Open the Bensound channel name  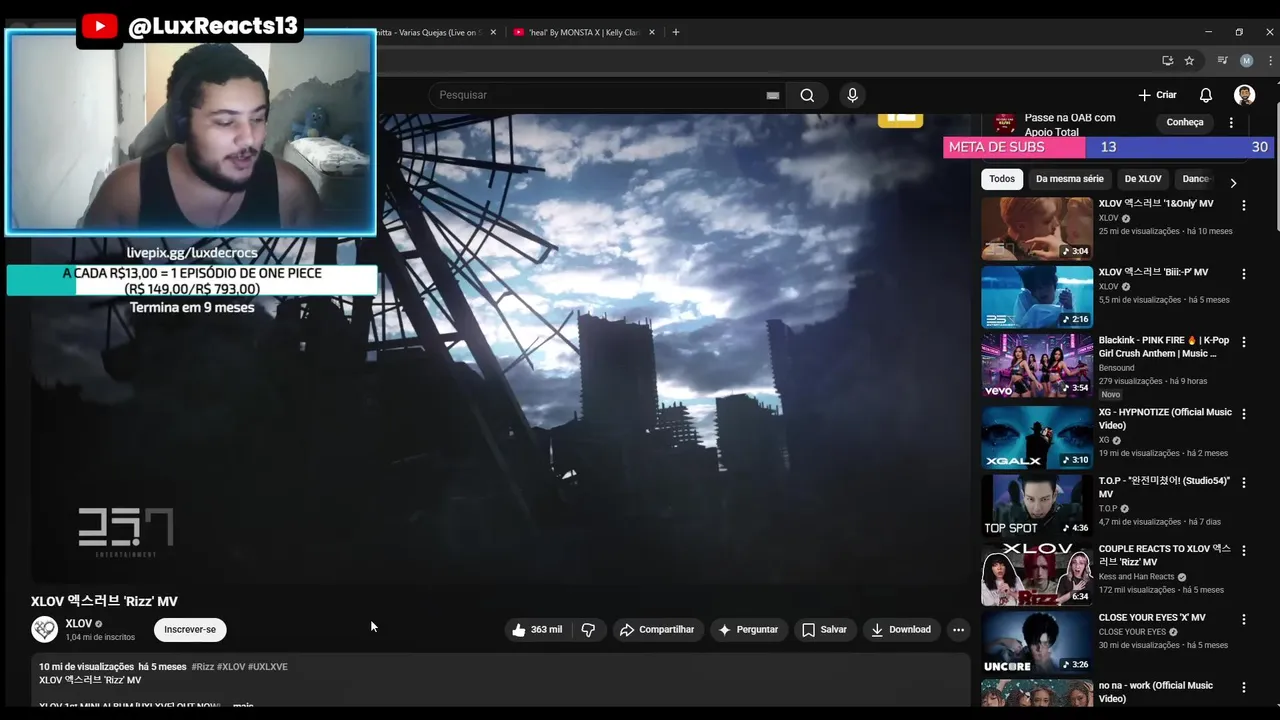pos(1117,367)
